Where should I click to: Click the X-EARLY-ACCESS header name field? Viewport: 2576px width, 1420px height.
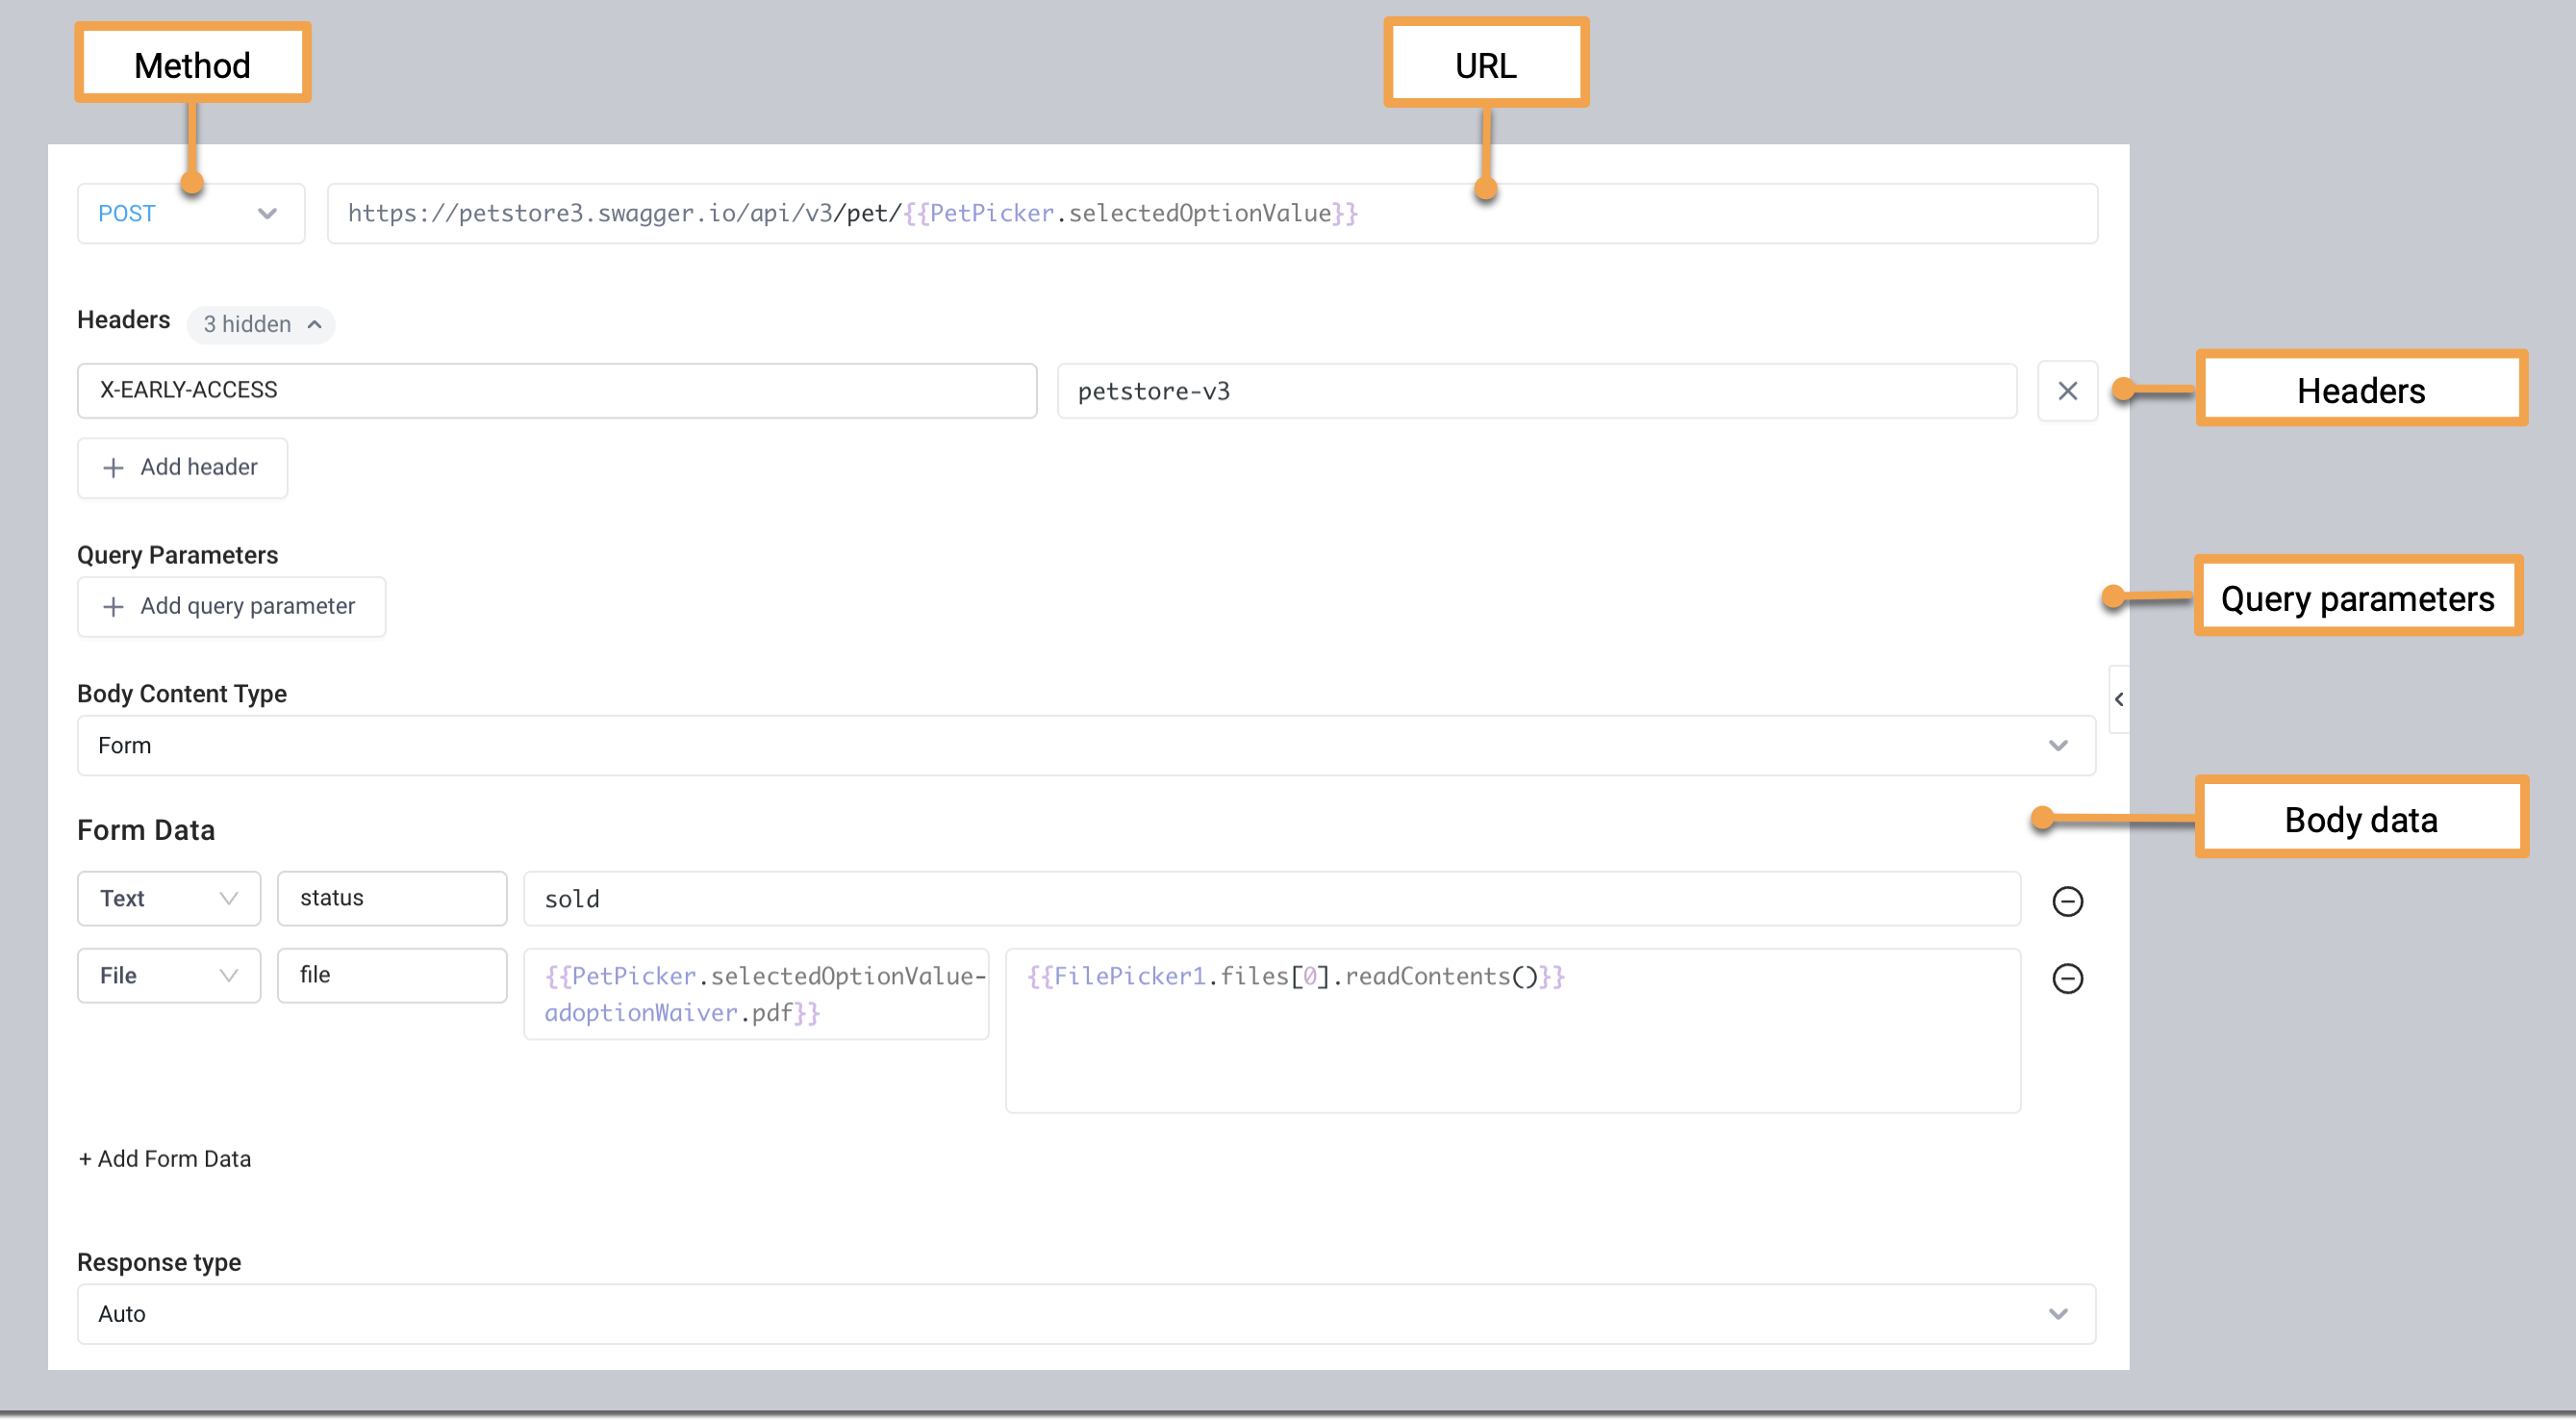556,391
